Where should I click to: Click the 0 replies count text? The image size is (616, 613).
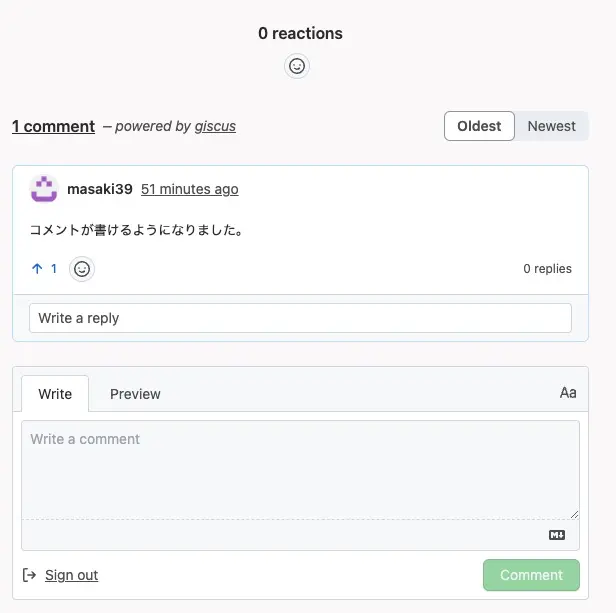point(547,269)
